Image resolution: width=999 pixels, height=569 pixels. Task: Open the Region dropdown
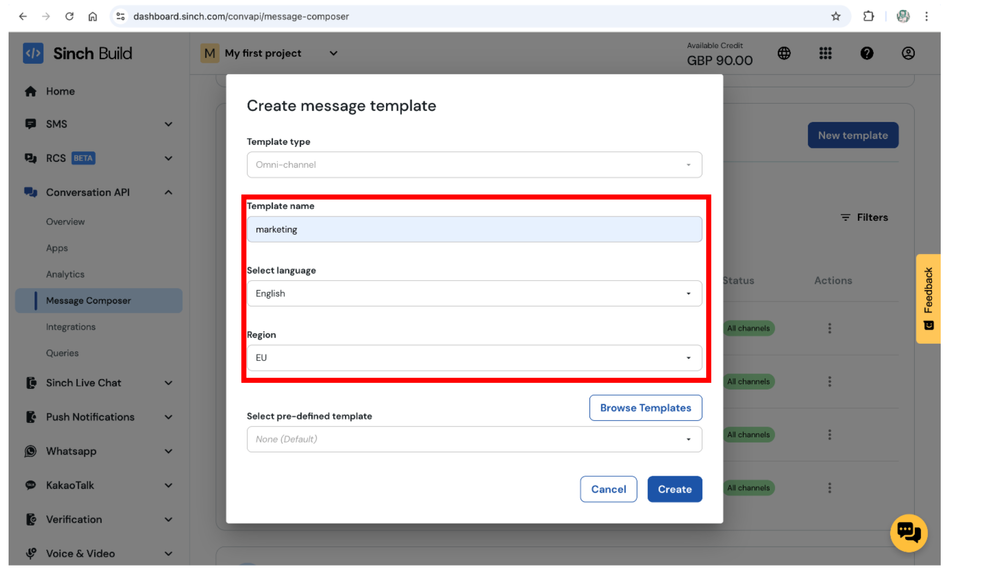point(474,358)
